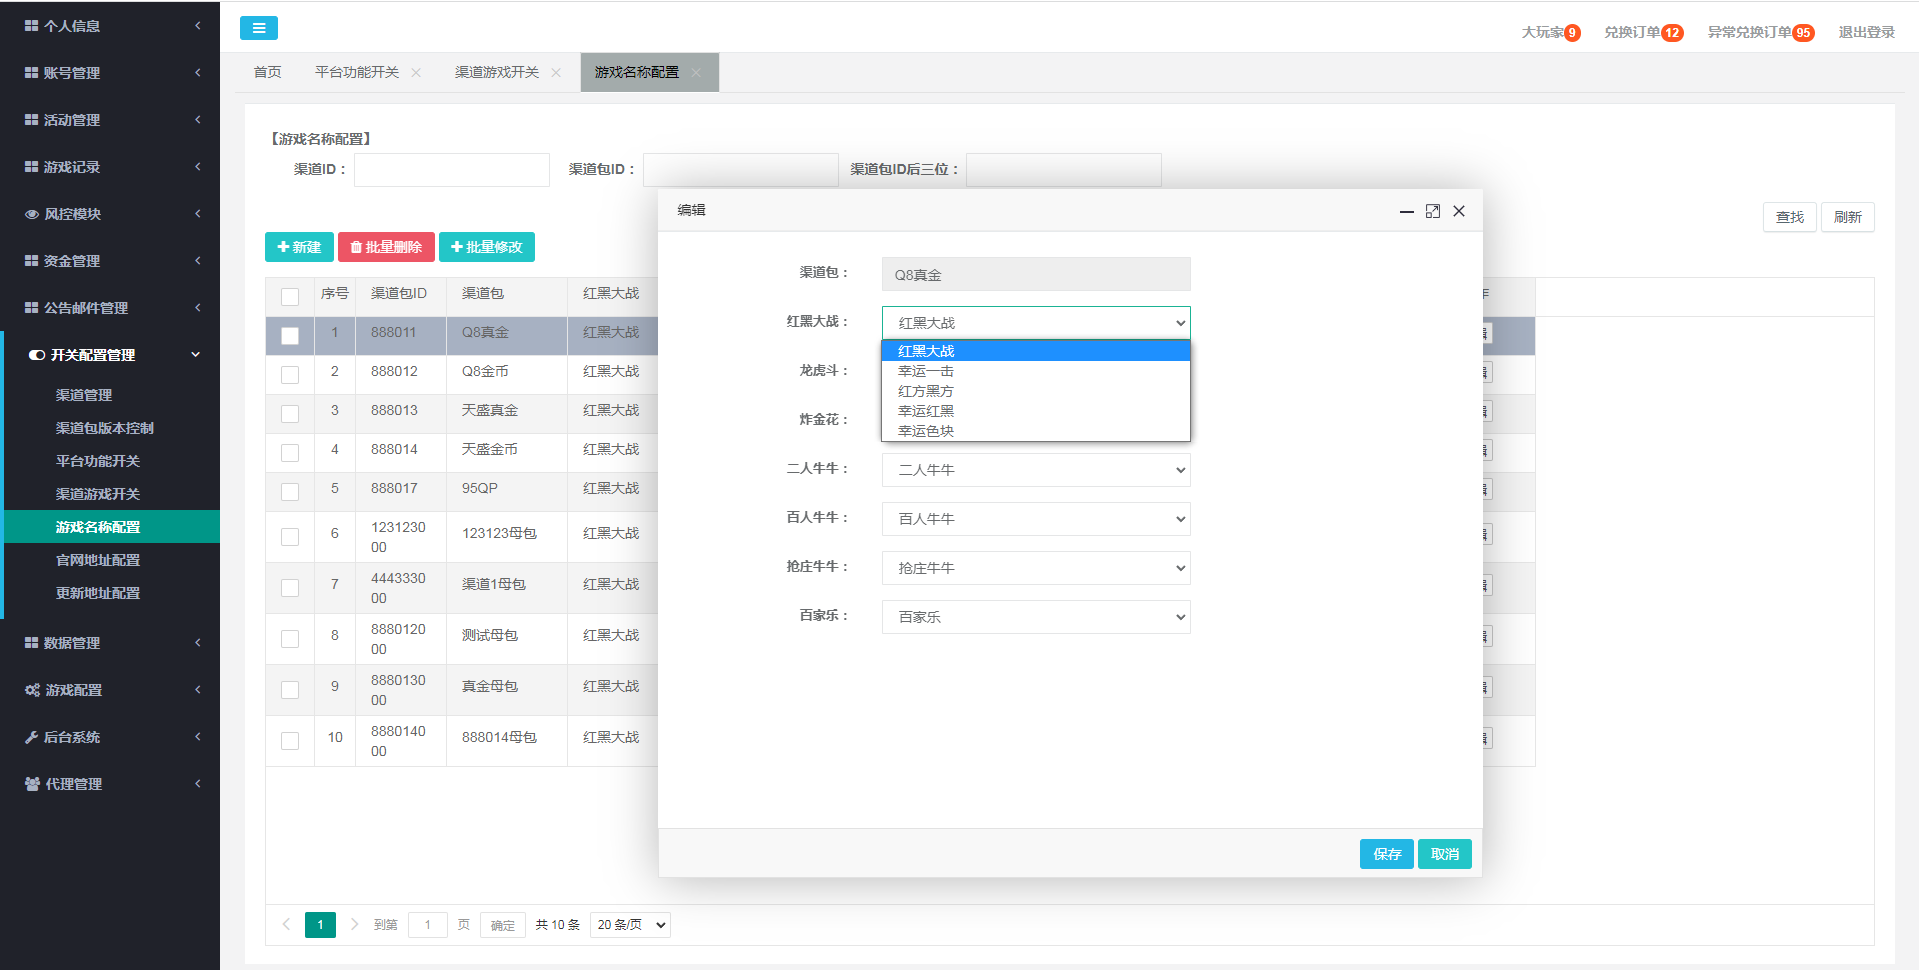Open 渠道管理 in the sidebar menu
The width and height of the screenshot is (1919, 970).
84,395
